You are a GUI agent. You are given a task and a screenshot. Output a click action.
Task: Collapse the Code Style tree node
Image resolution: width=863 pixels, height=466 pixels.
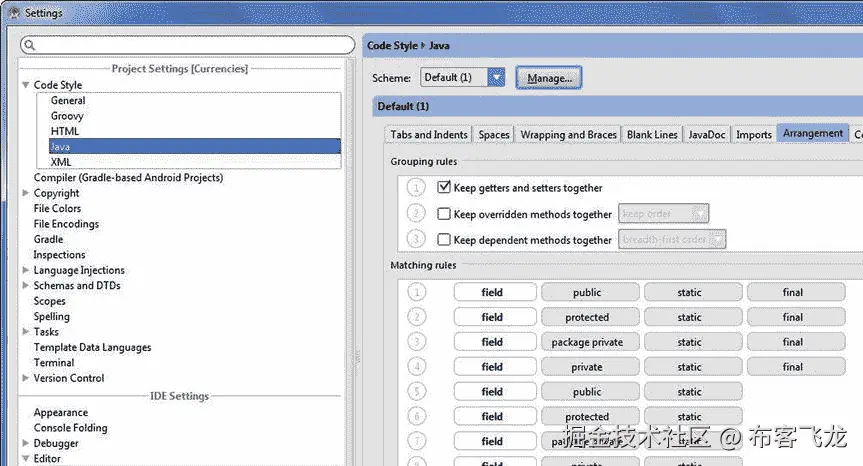pos(25,85)
